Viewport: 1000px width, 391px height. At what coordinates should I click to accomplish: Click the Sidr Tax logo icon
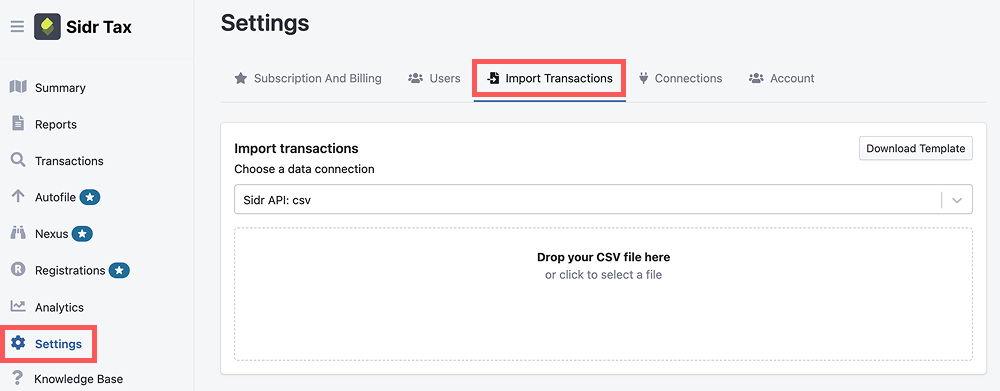[47, 27]
